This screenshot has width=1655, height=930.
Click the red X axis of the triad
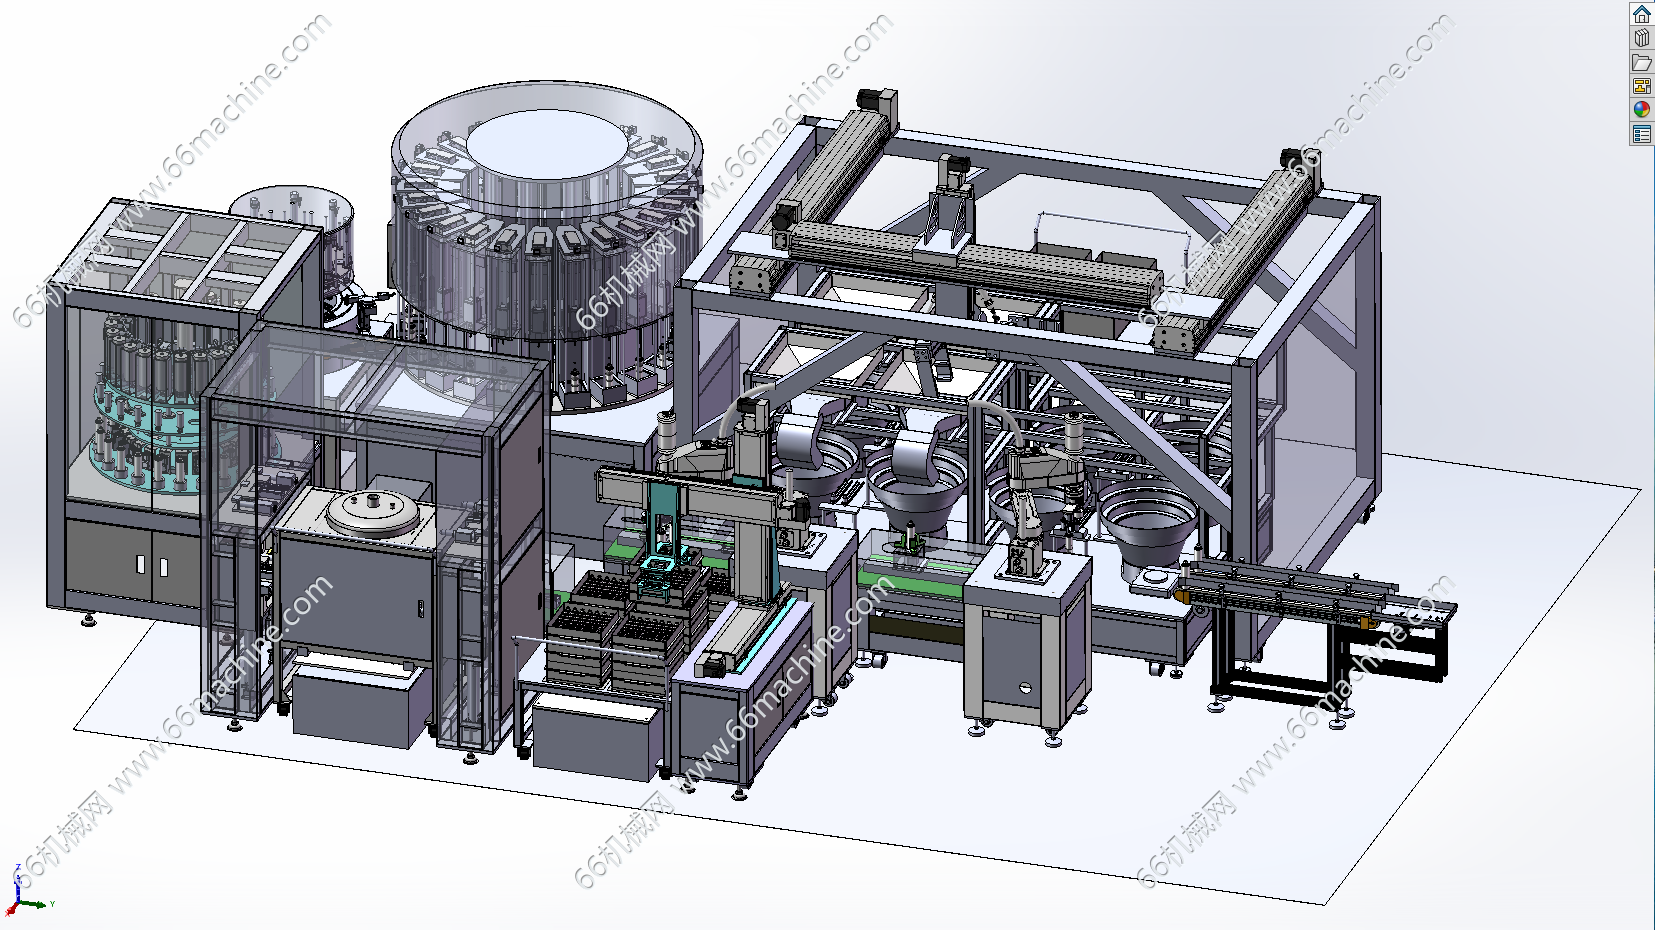click(x=11, y=910)
